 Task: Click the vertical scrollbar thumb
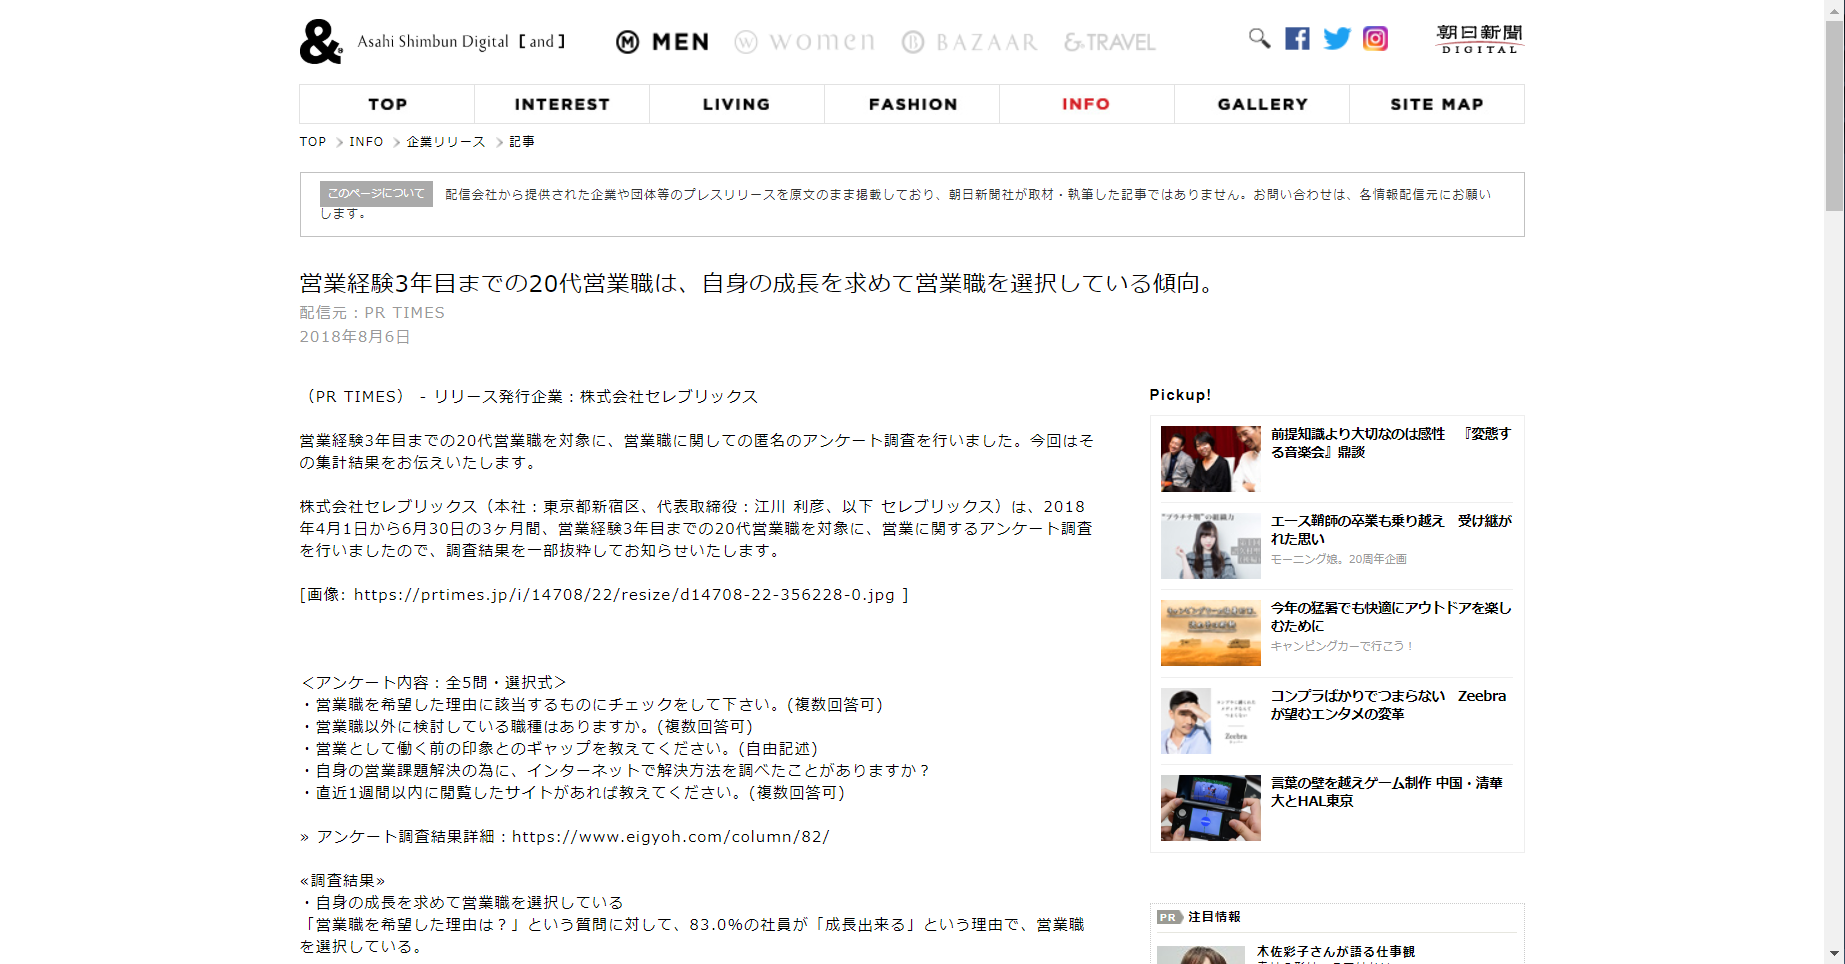pyautogui.click(x=1834, y=115)
